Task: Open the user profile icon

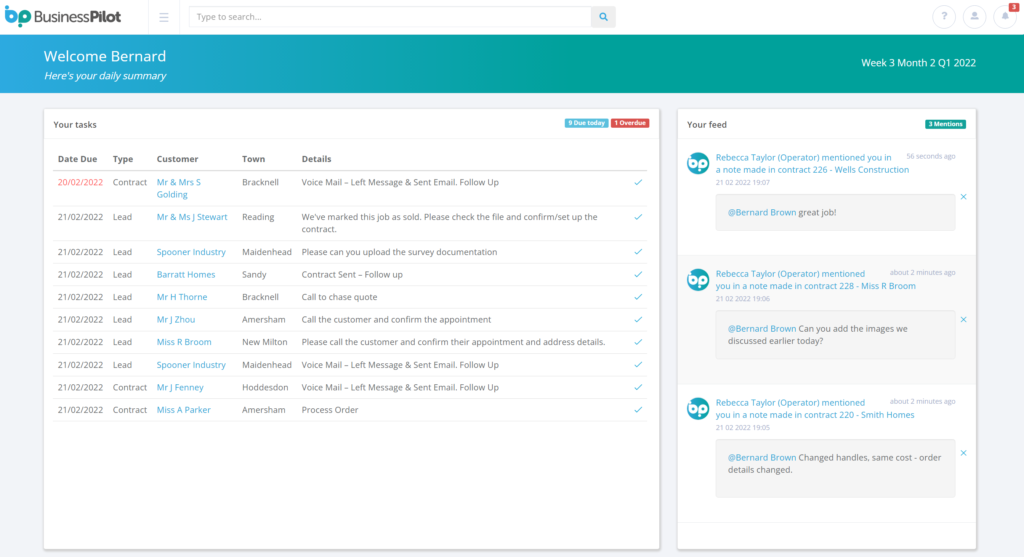Action: [x=974, y=17]
